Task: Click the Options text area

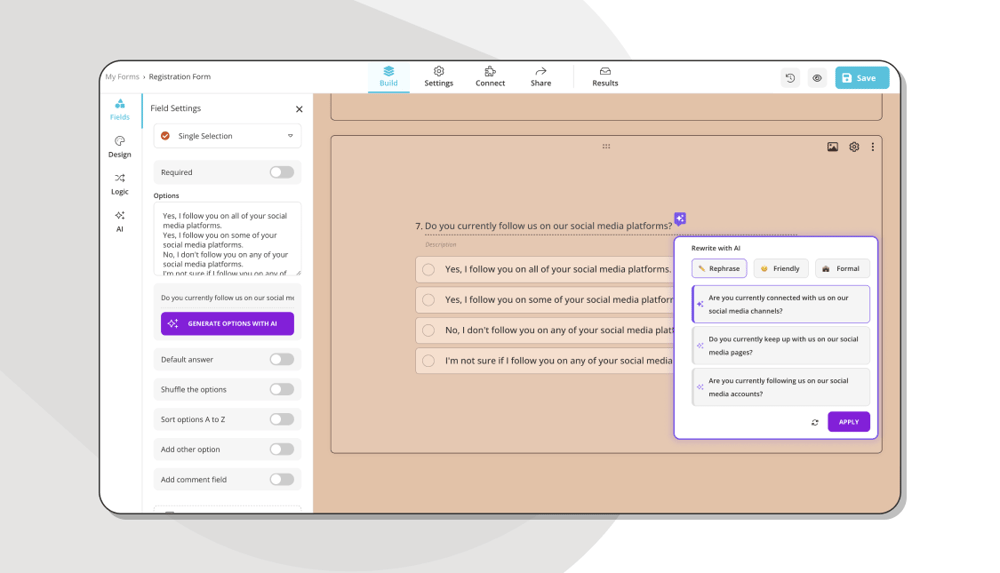Action: click(x=227, y=240)
